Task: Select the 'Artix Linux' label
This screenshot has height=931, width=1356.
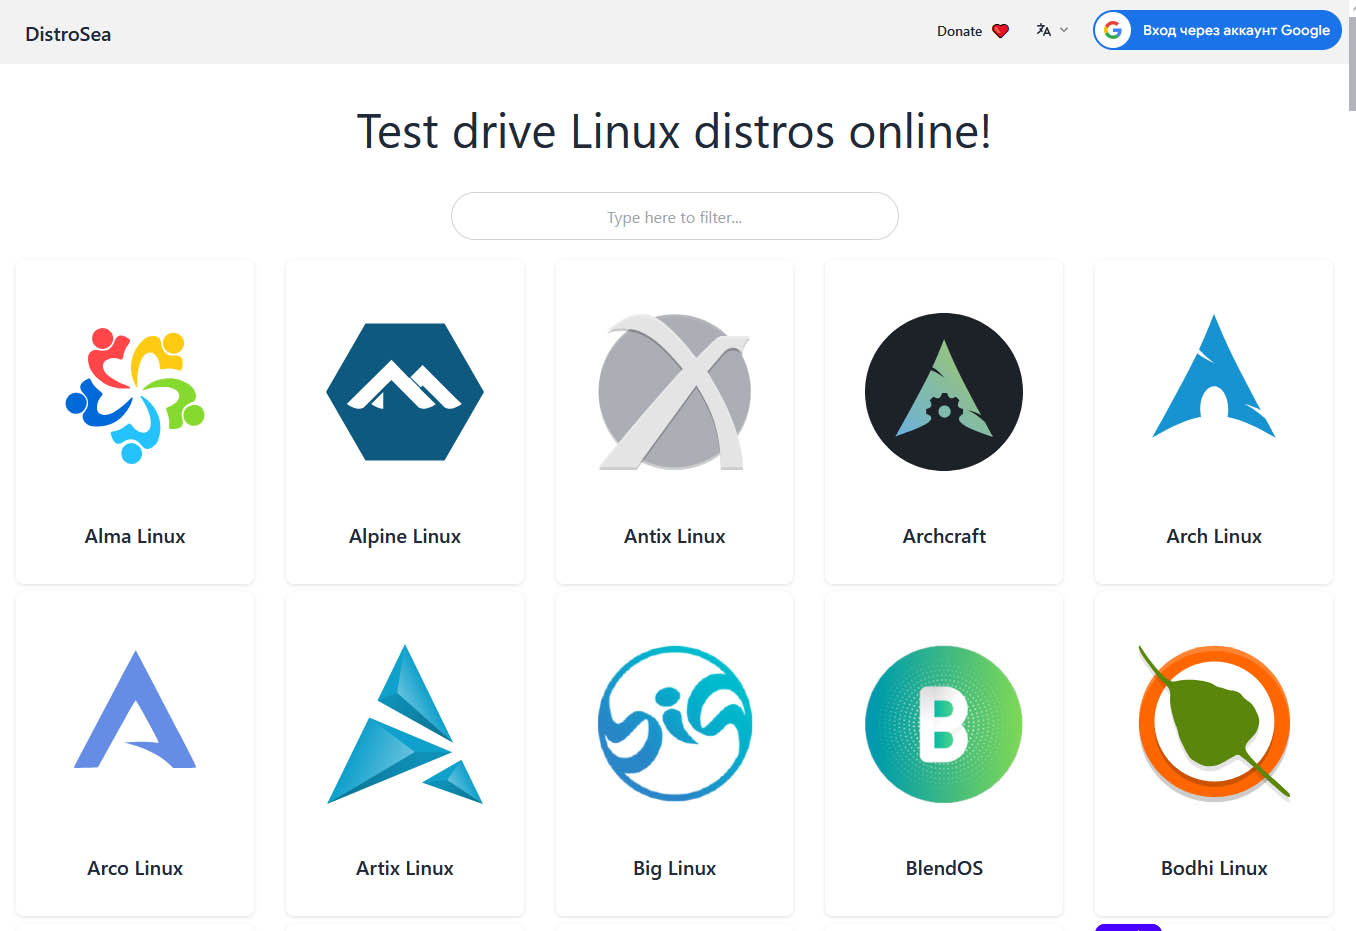Action: tap(405, 868)
